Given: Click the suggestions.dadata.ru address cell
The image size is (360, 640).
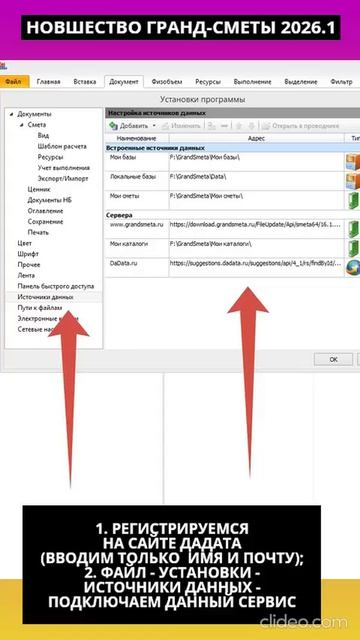Looking at the screenshot, I should coord(256,263).
